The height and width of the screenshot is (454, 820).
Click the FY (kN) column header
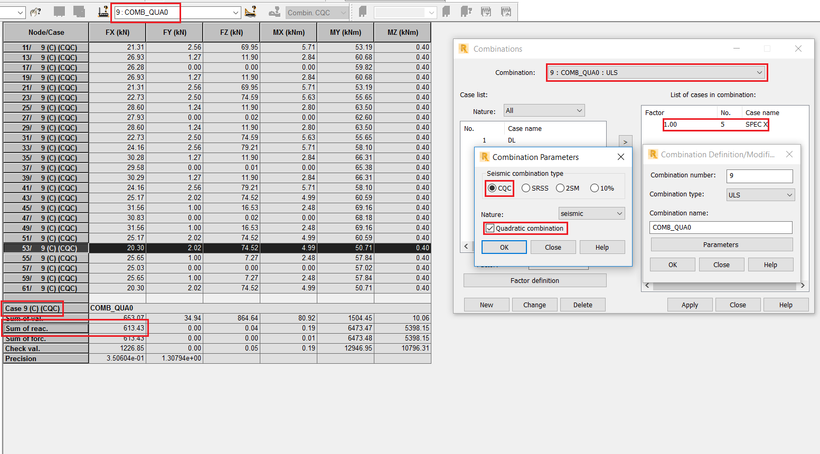(175, 32)
